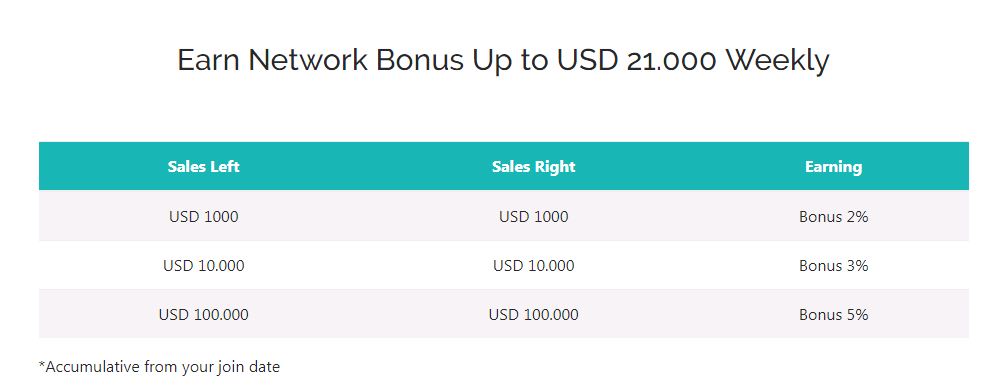
Task: Click 'USD 21.000' in the title
Action: tap(637, 61)
